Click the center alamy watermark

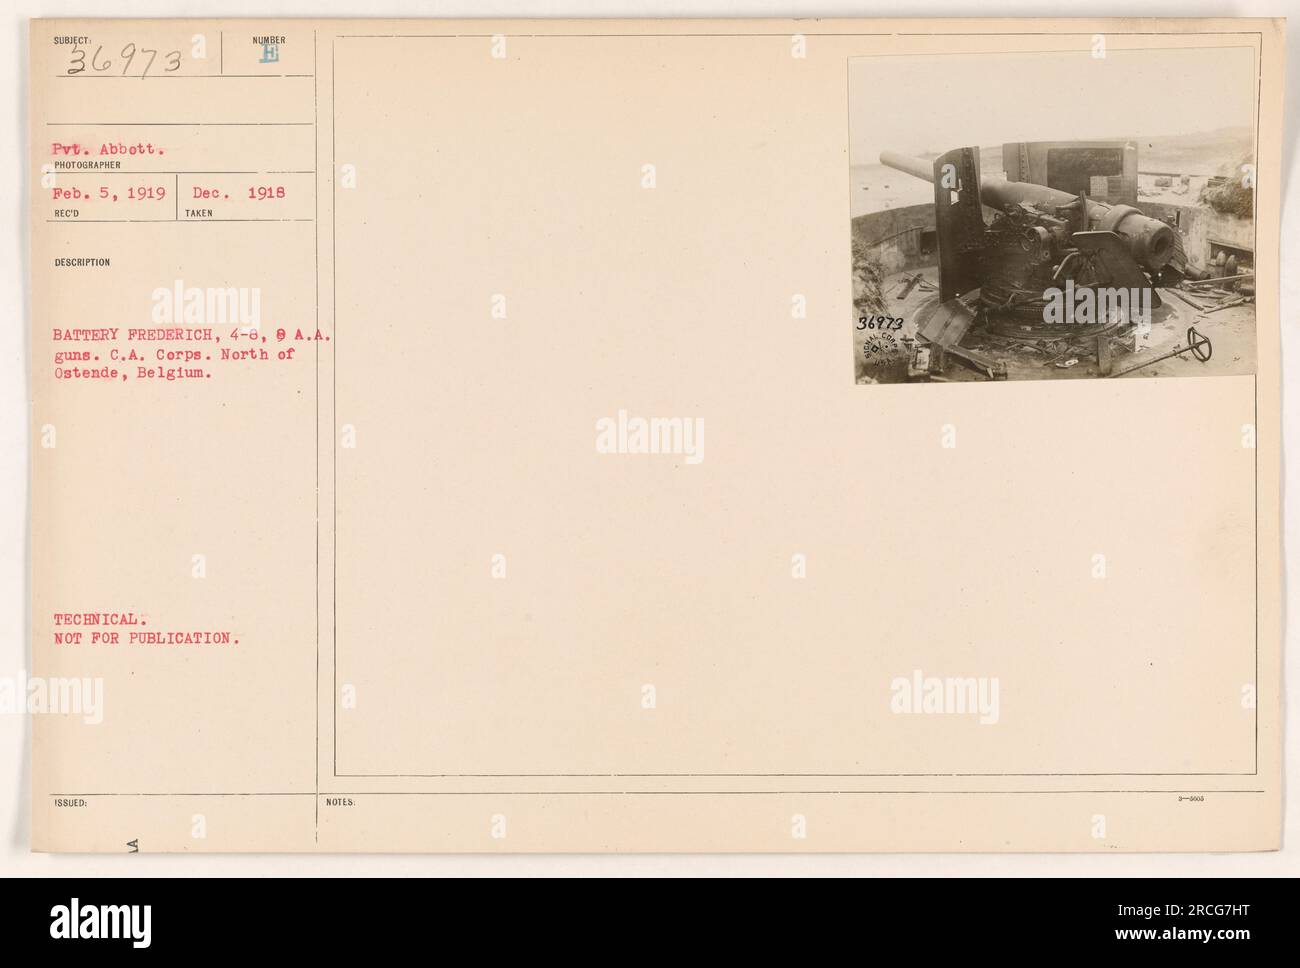650,436
